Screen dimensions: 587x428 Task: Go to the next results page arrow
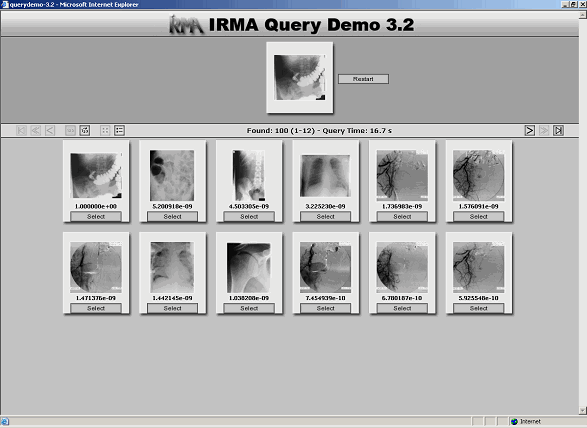[x=529, y=130]
